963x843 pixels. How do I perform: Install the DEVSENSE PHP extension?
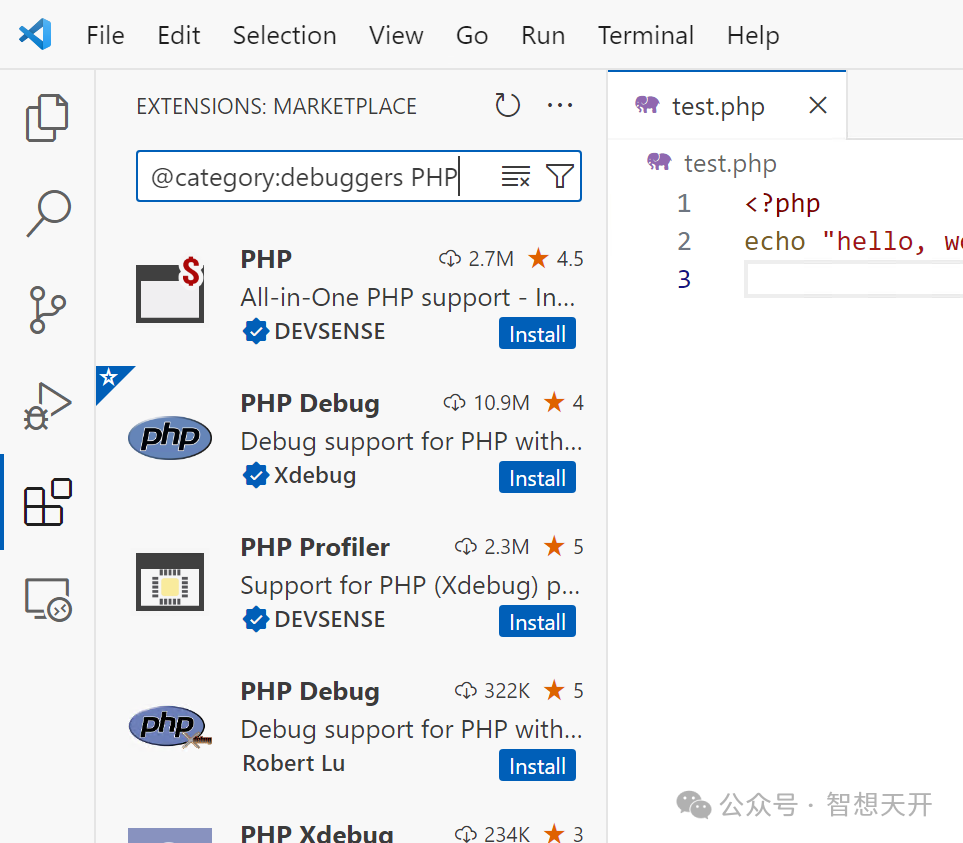[x=537, y=333]
